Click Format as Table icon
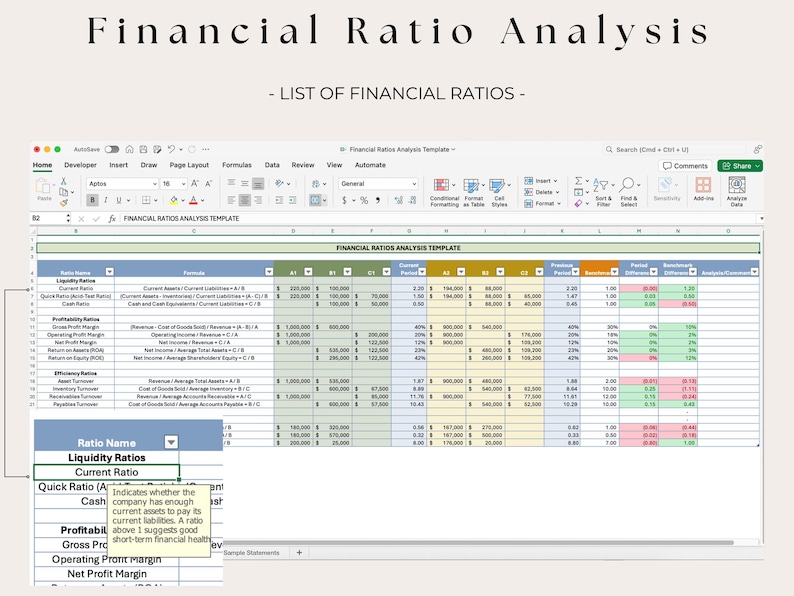The height and width of the screenshot is (596, 794). [471, 185]
